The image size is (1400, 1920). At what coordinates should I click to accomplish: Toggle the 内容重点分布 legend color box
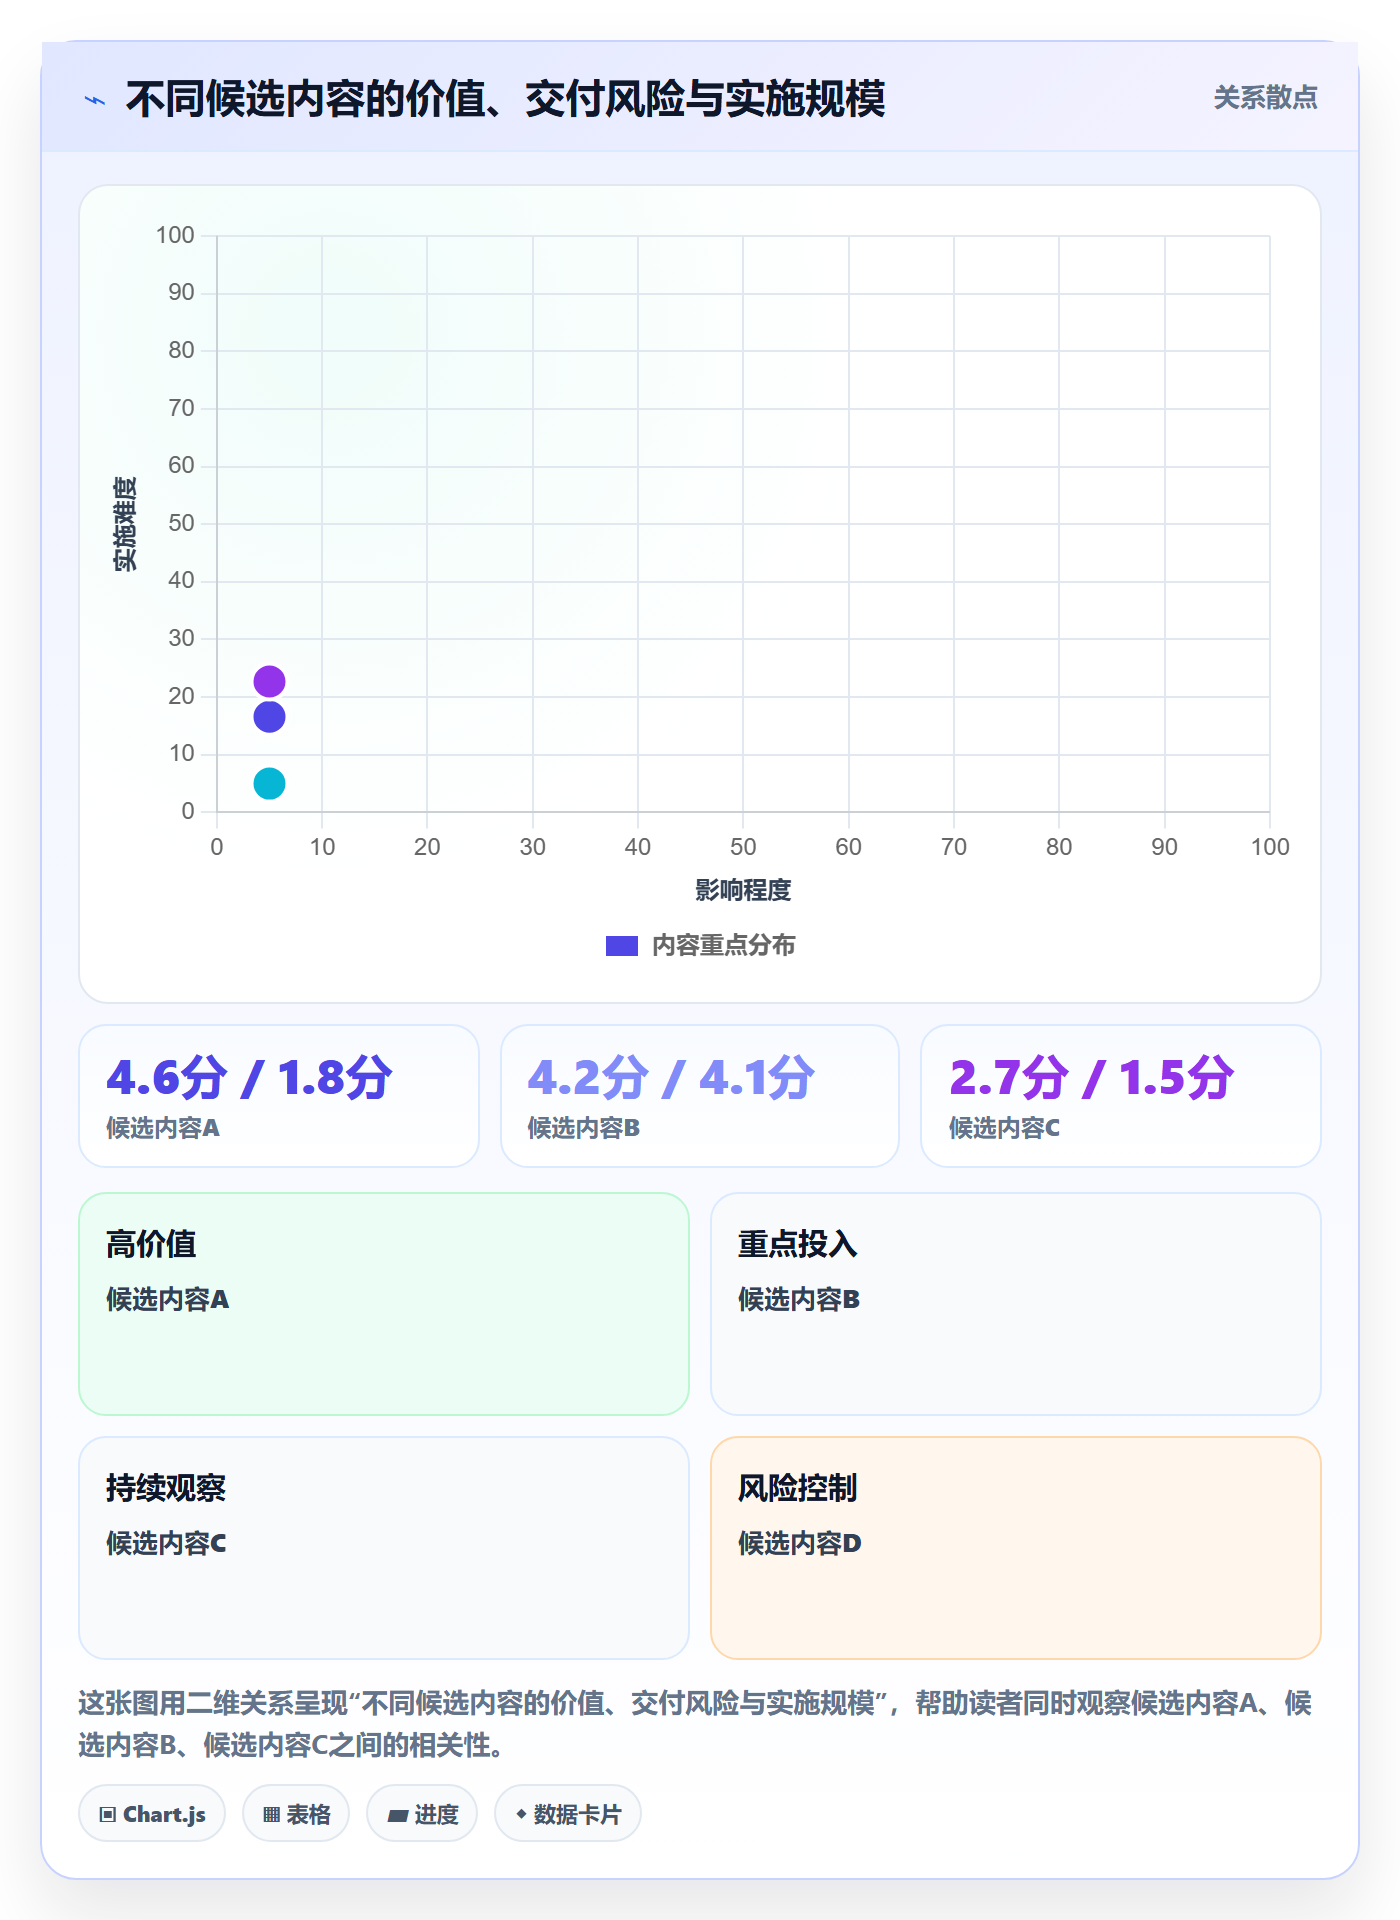coord(622,946)
